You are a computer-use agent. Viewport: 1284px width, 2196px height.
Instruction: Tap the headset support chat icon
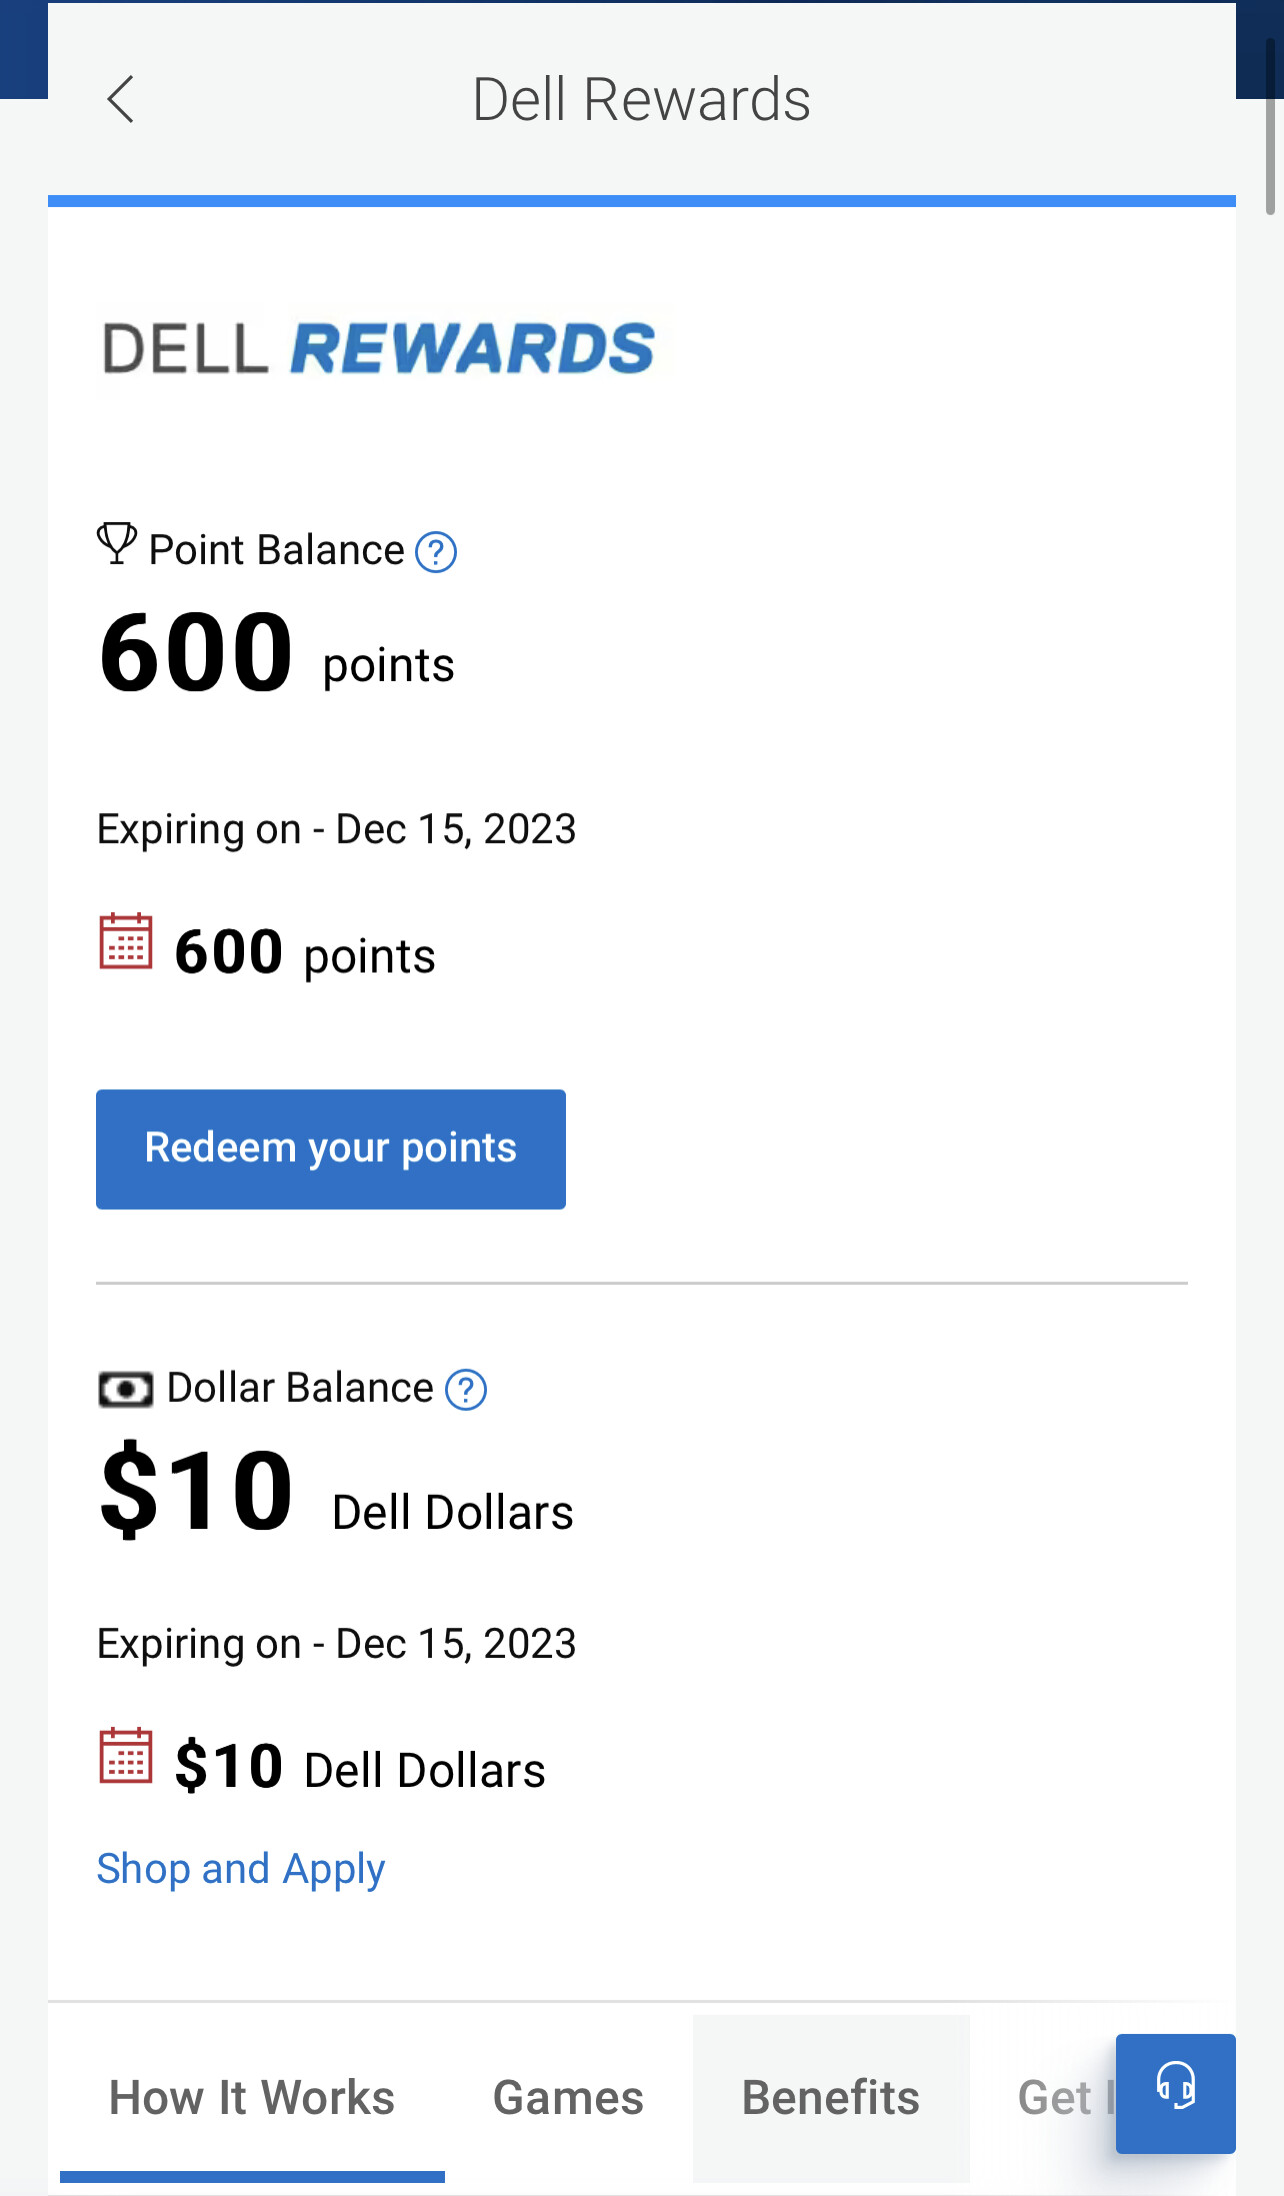(1175, 2092)
